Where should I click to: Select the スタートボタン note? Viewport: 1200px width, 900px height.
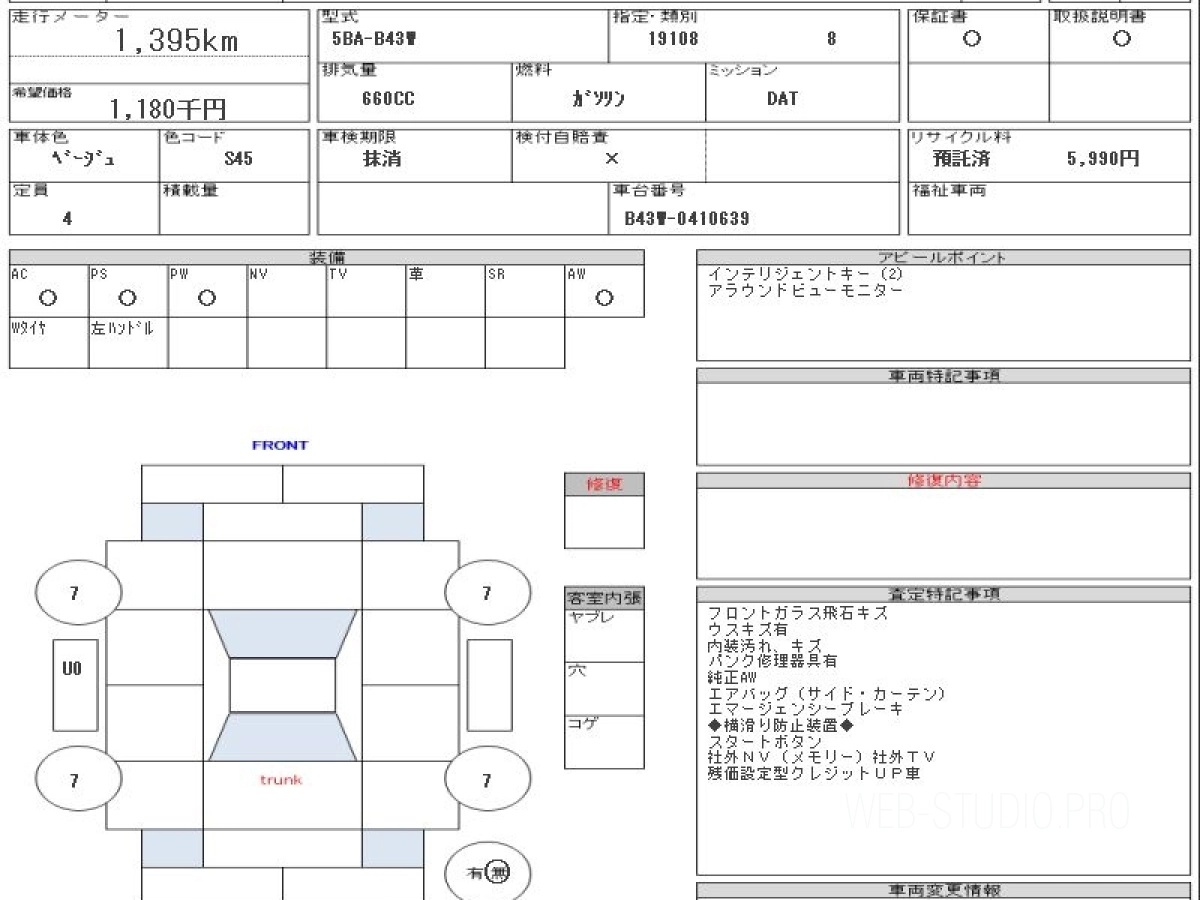(764, 741)
